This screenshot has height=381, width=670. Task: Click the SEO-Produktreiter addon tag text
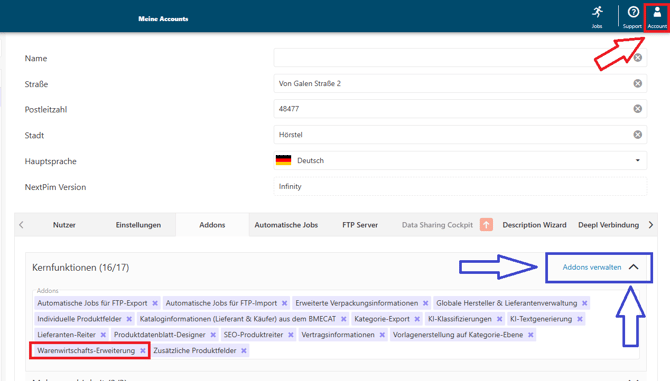253,335
